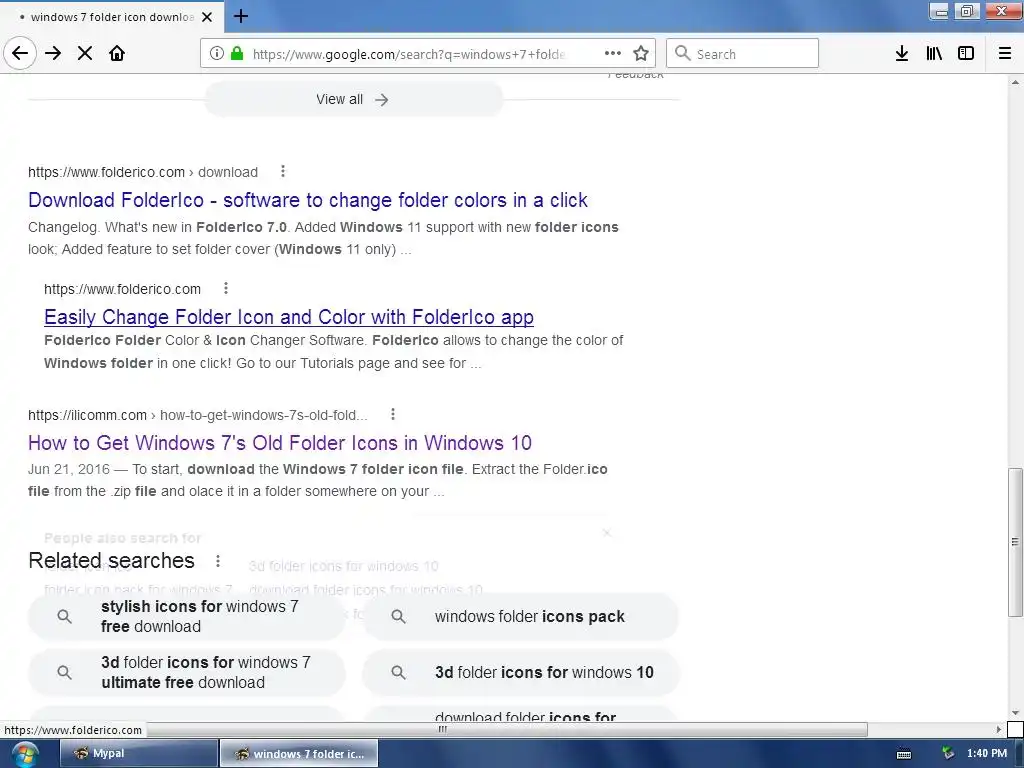
Task: Search 3d folder icons for windows 10 suggestion
Action: pyautogui.click(x=520, y=672)
